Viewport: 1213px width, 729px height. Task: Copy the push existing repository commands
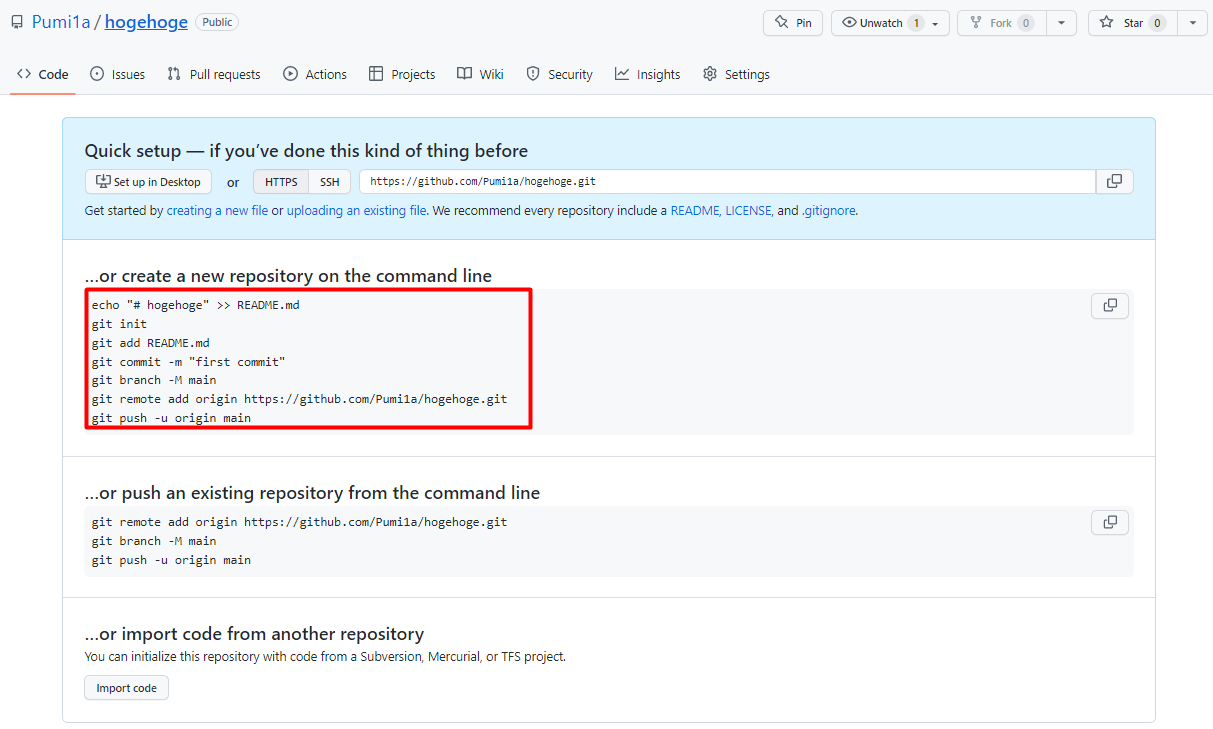point(1109,521)
